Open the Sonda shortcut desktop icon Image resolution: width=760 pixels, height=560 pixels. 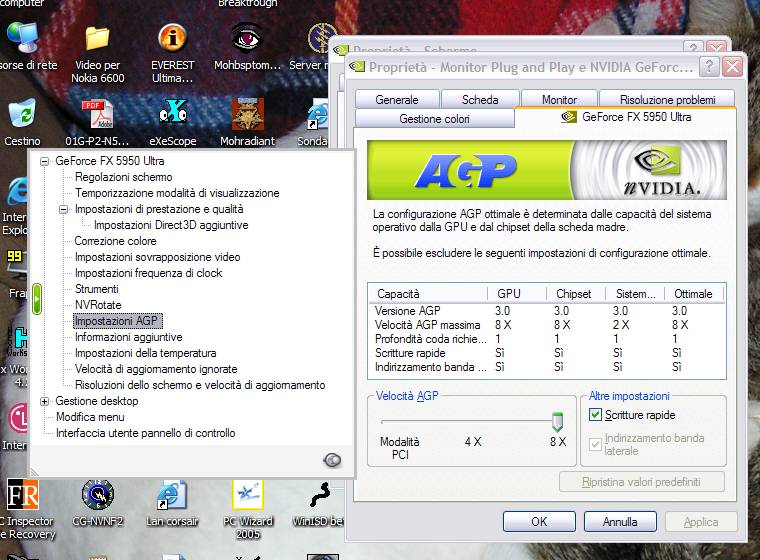click(x=317, y=114)
